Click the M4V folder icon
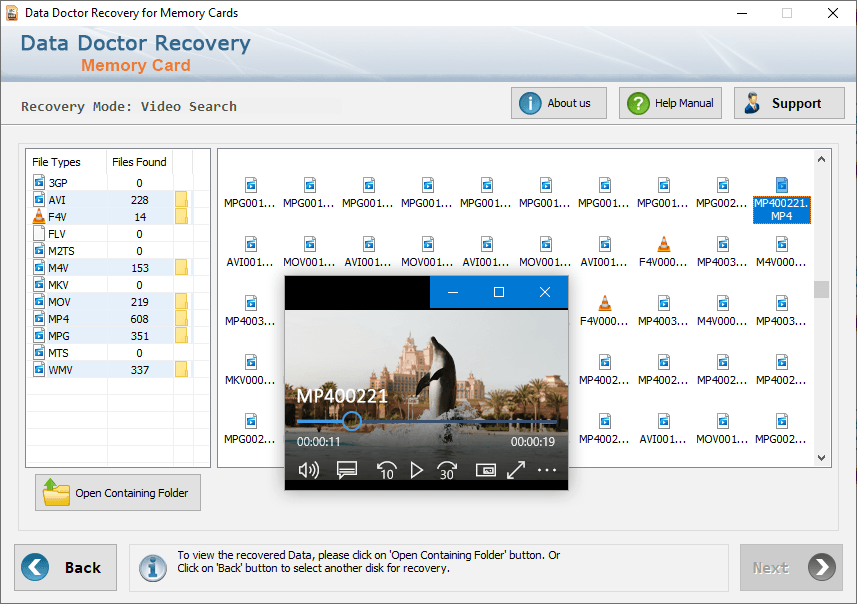The height and width of the screenshot is (604, 857). point(181,267)
